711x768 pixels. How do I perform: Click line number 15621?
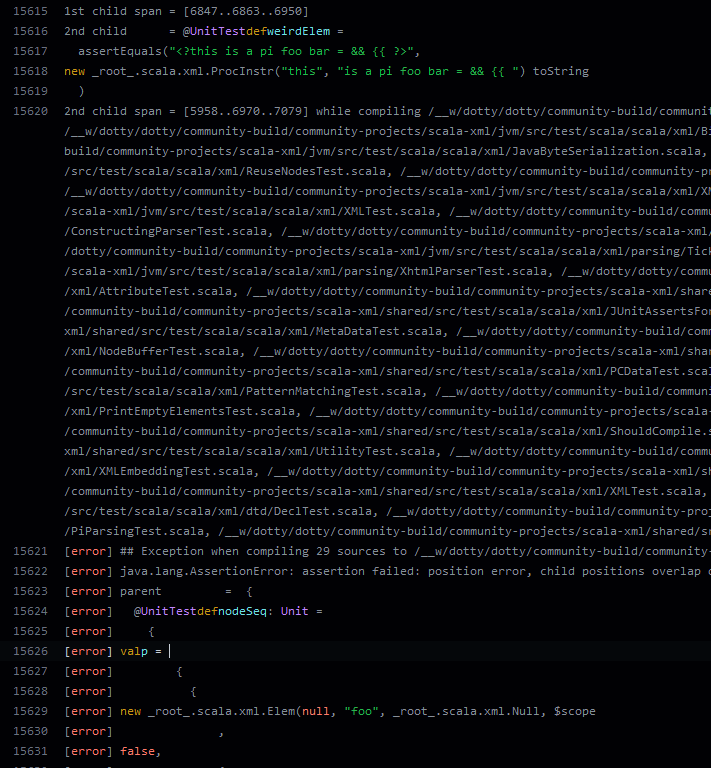[x=30, y=552]
